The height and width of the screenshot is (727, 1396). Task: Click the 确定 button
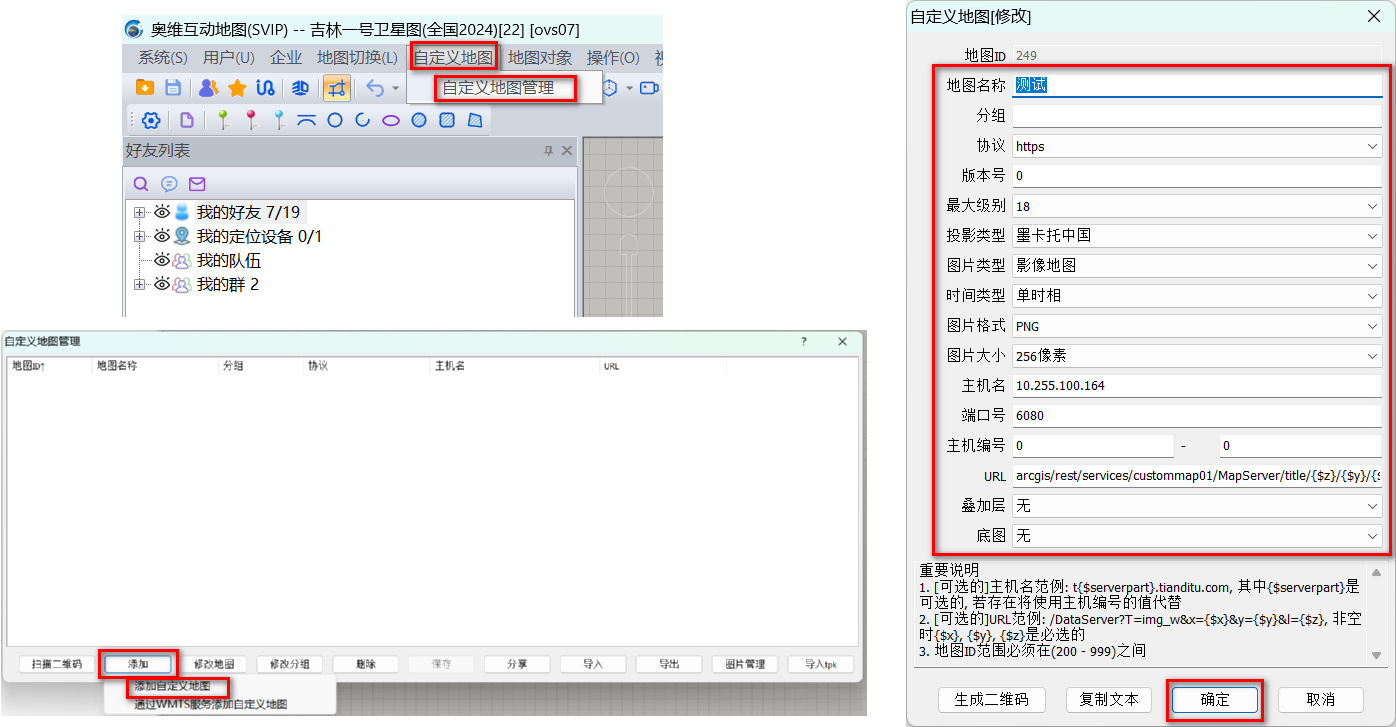tap(1215, 700)
